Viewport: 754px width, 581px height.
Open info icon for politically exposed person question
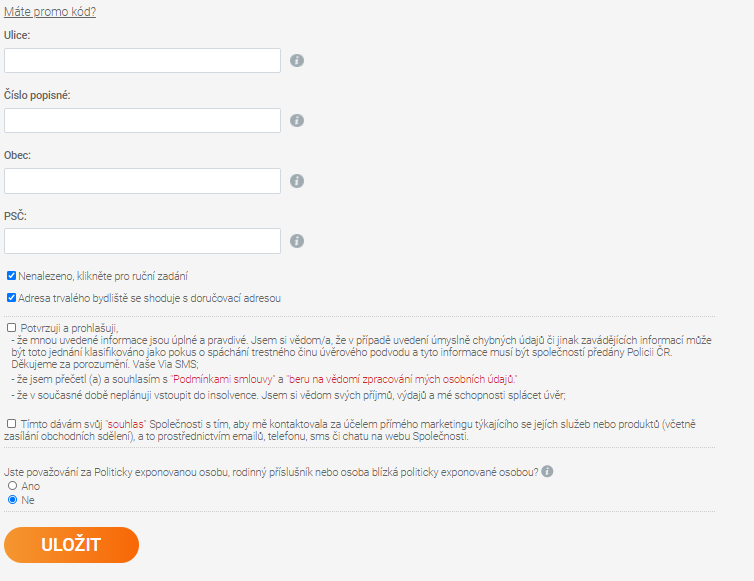tap(547, 471)
